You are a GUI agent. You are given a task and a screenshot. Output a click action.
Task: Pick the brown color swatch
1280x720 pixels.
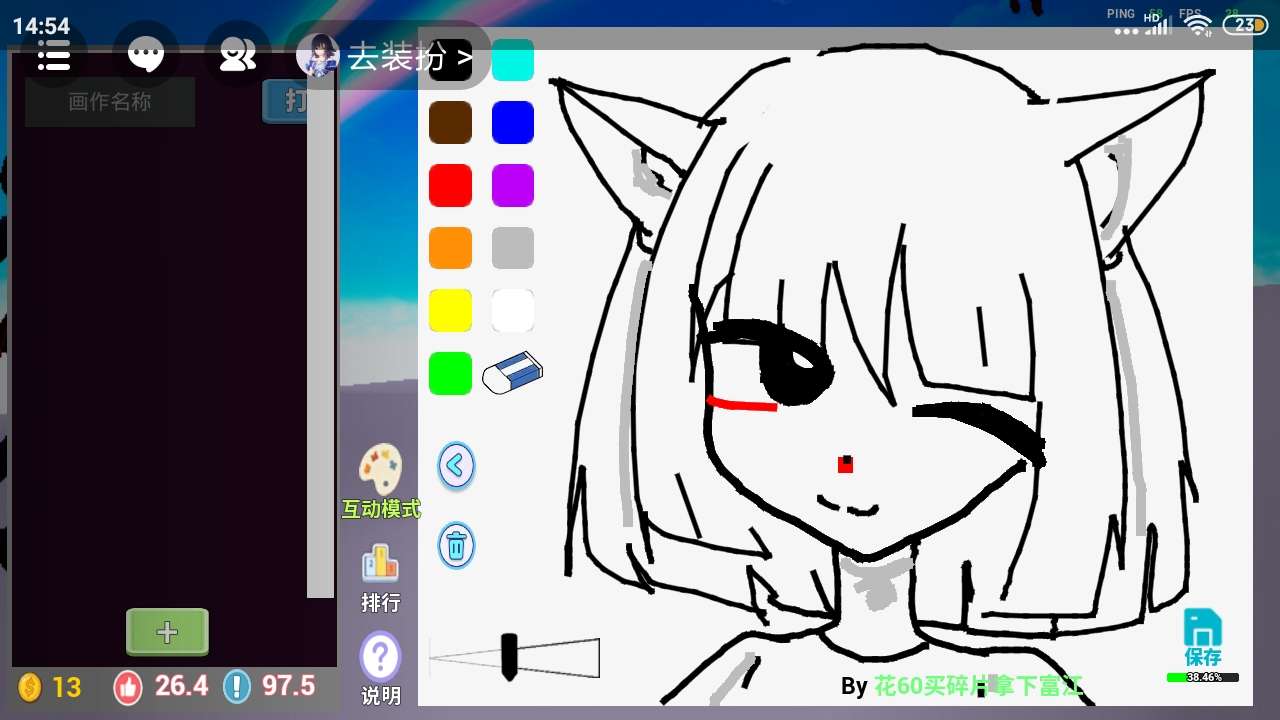click(x=450, y=122)
